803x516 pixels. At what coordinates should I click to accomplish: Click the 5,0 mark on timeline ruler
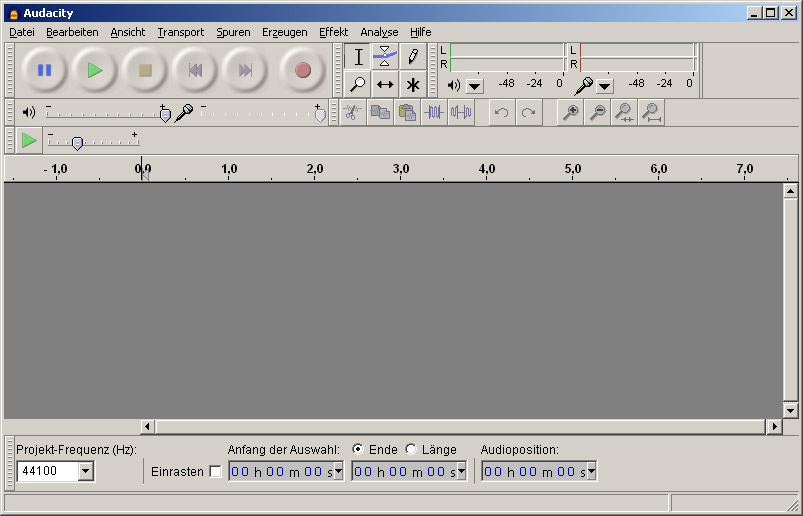point(573,169)
